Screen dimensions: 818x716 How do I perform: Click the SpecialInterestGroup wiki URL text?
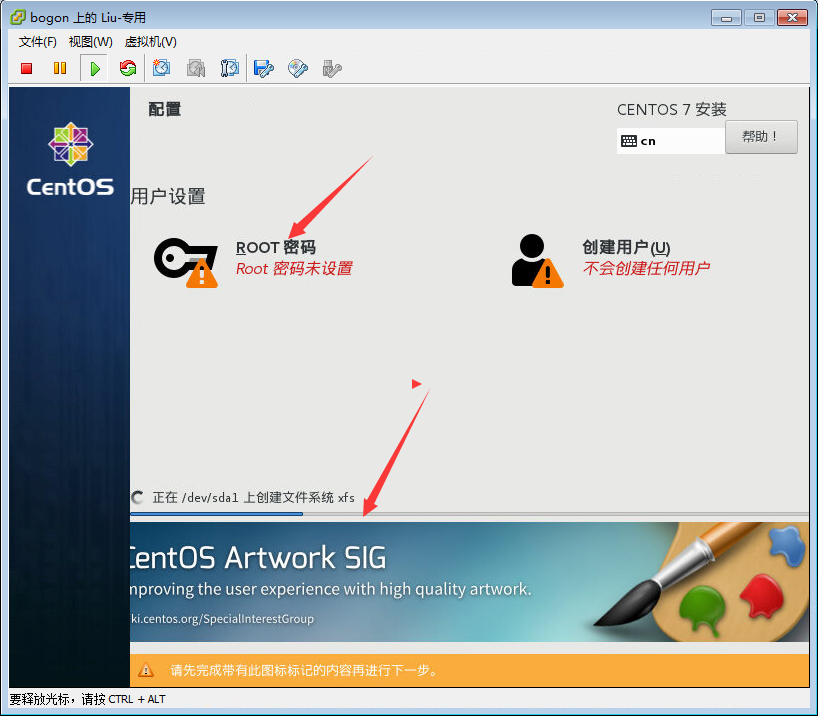(x=222, y=619)
